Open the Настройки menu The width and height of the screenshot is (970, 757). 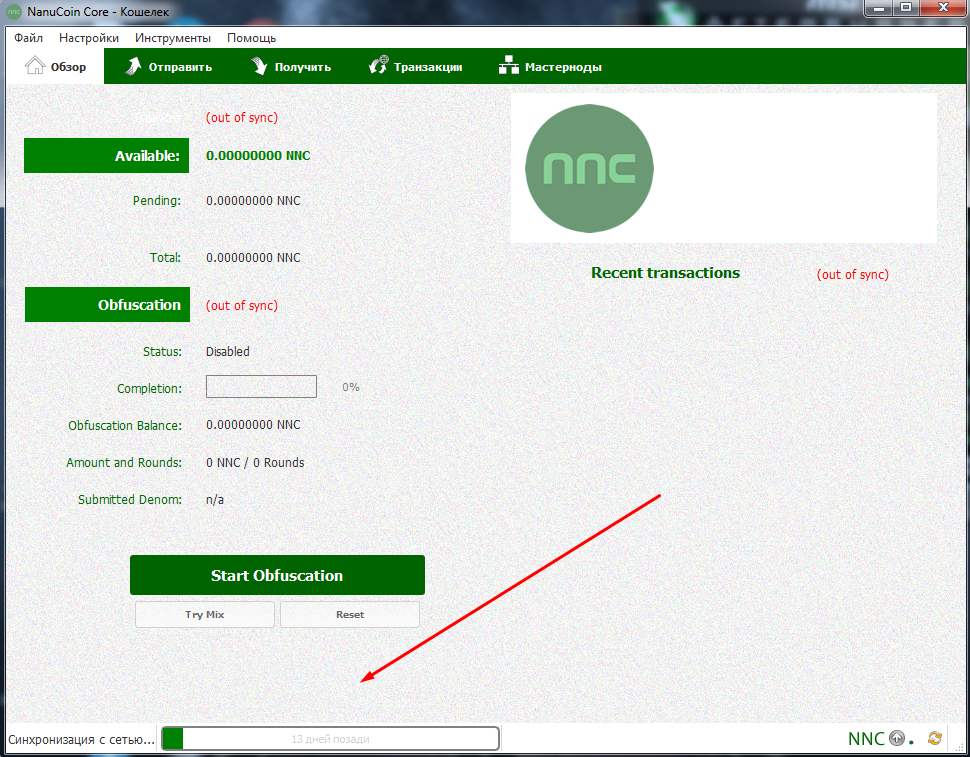coord(89,38)
